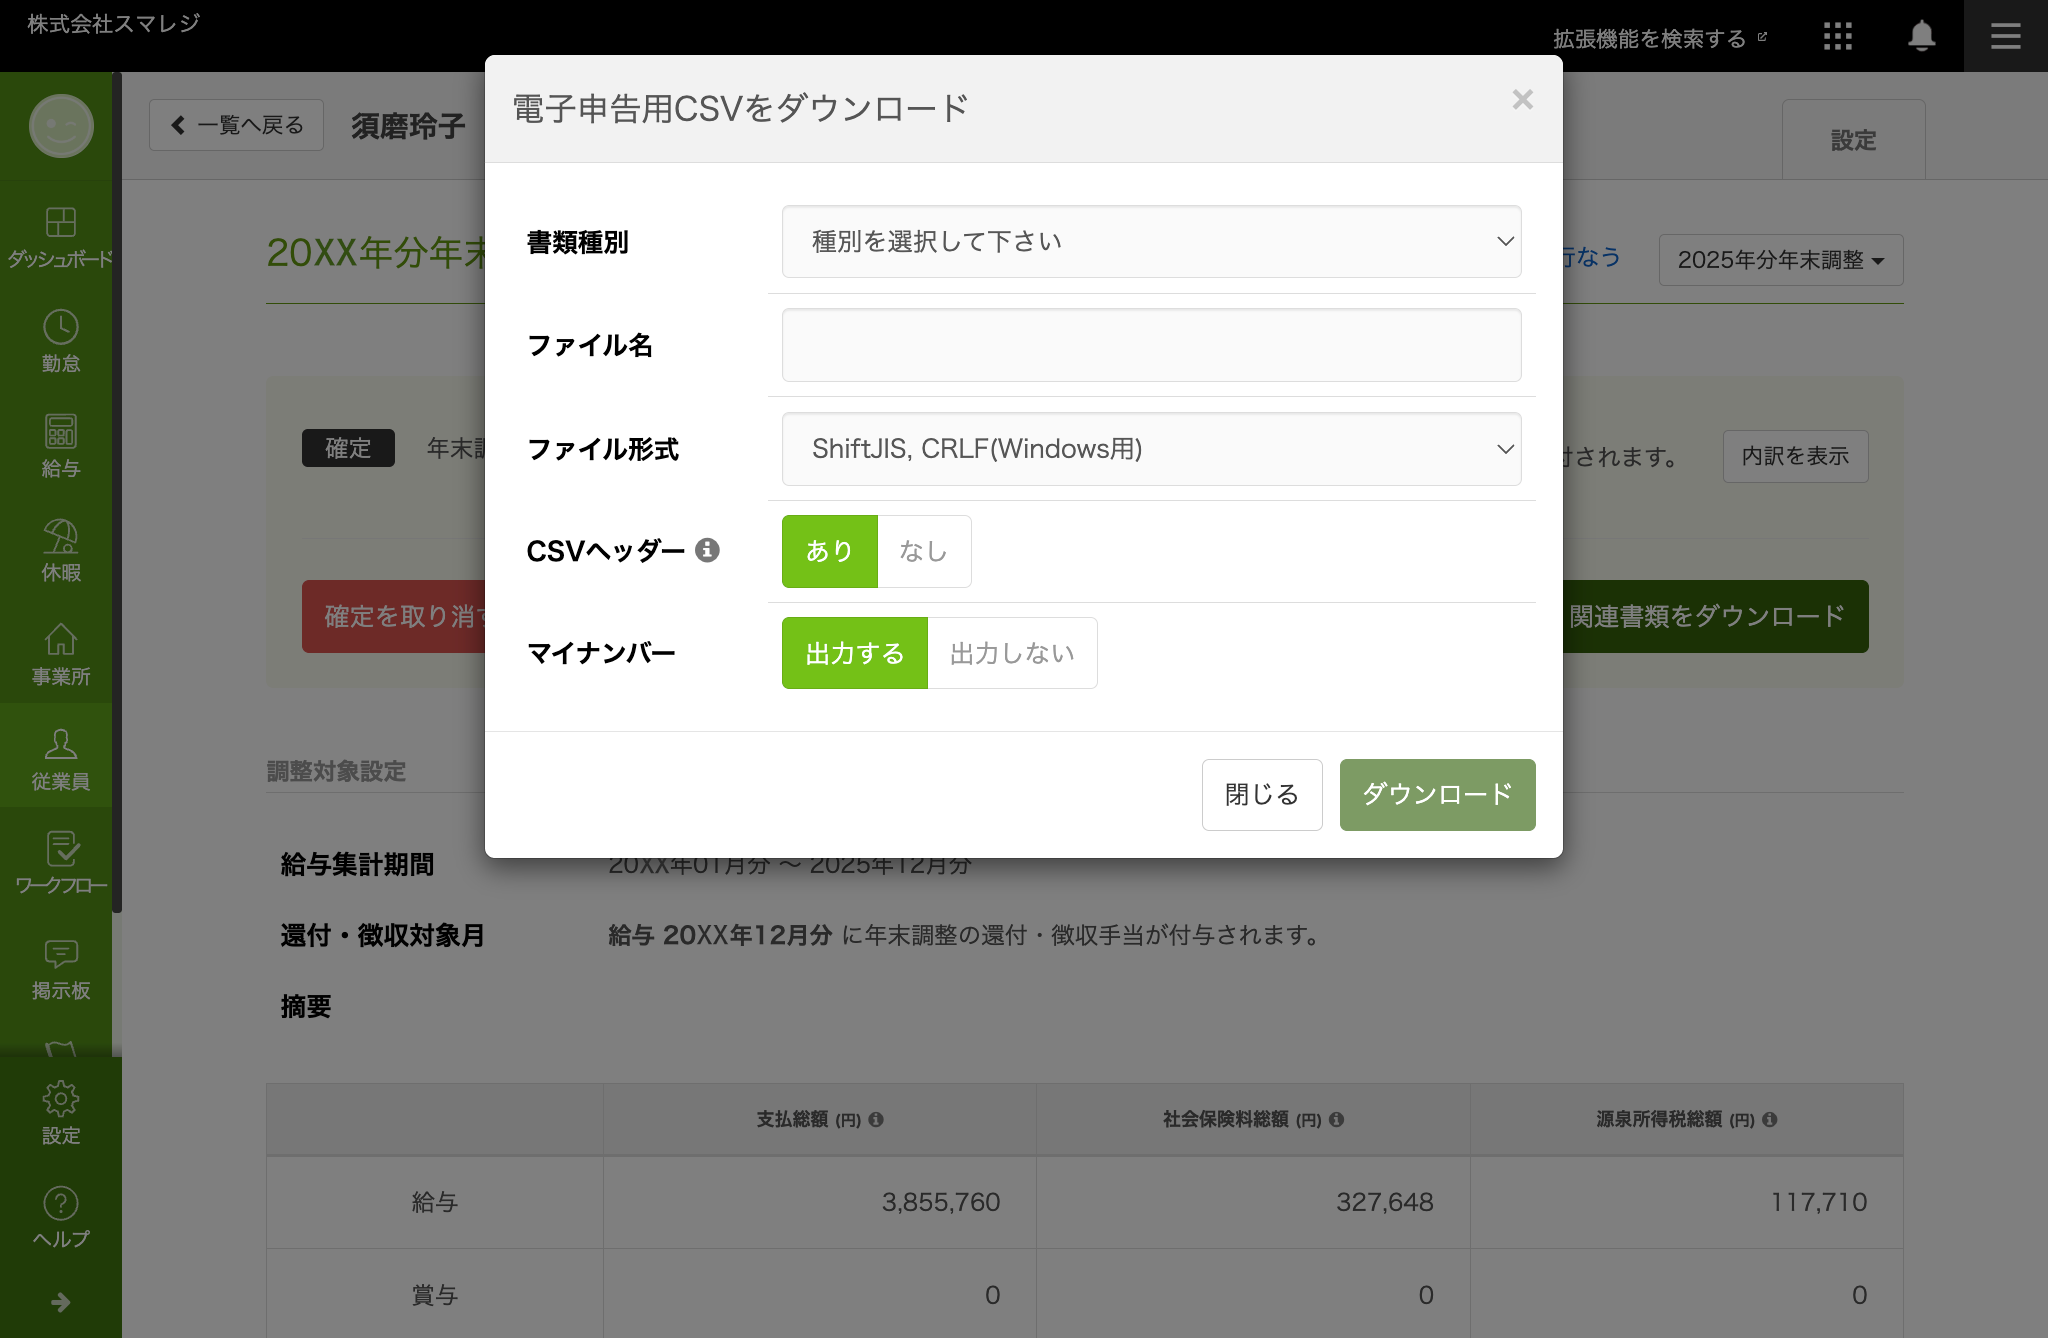The image size is (2048, 1338).
Task: Set CSVヘッダー to なし
Action: pos(923,551)
